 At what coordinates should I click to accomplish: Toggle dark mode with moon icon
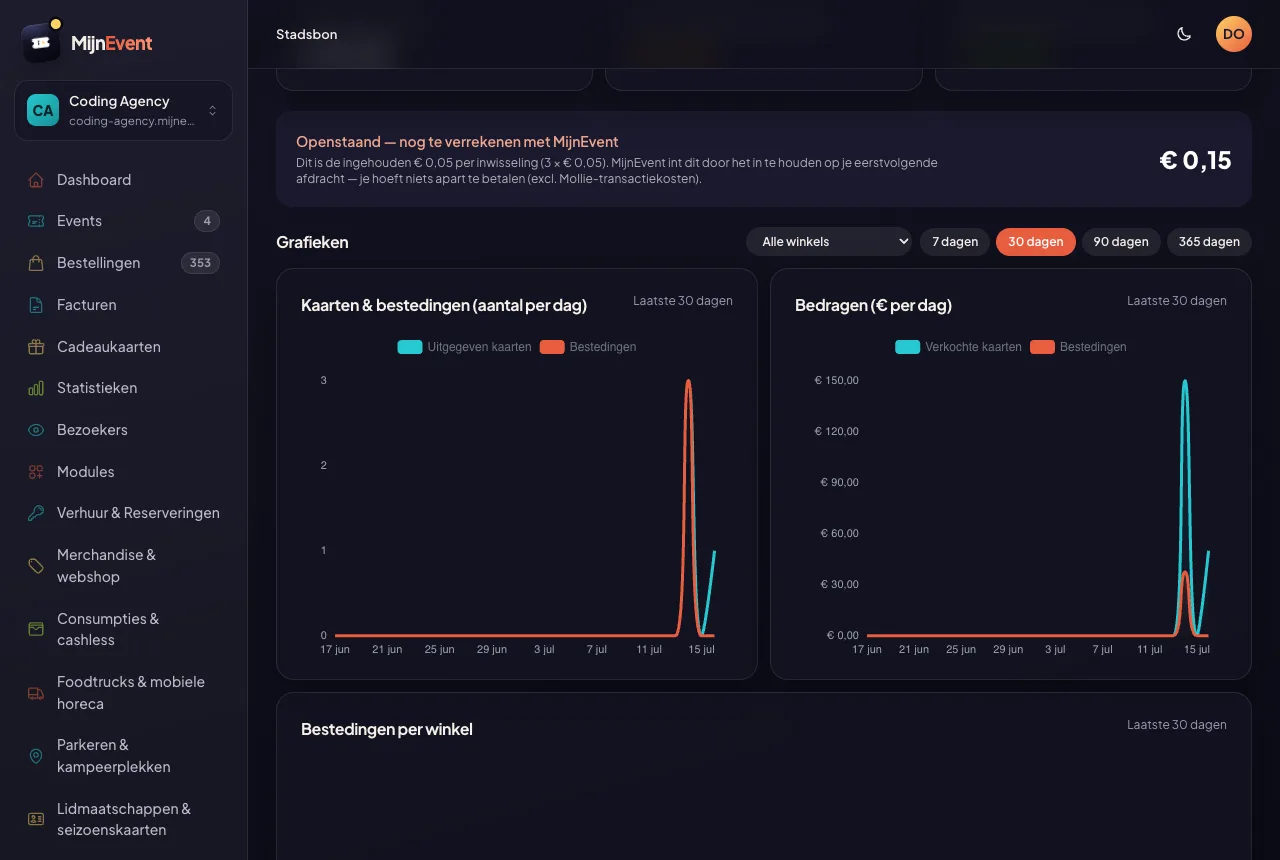1184,34
